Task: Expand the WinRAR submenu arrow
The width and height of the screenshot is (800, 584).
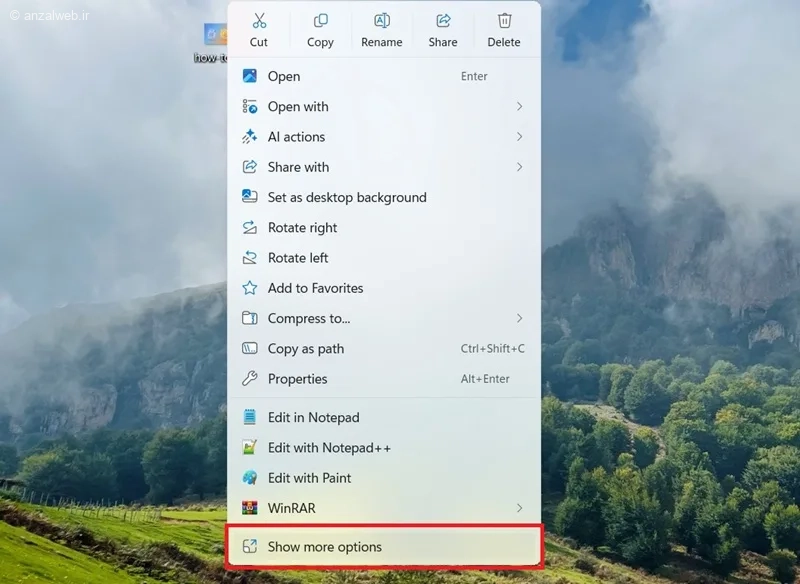Action: pos(519,508)
